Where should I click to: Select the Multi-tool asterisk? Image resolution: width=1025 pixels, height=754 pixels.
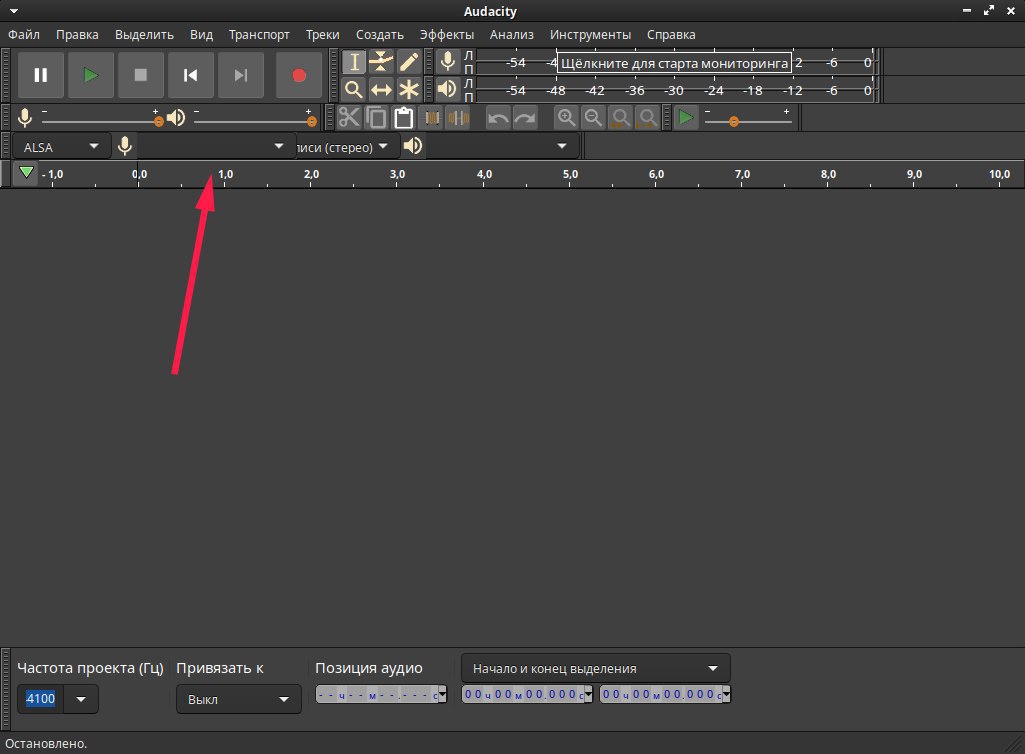pos(409,89)
